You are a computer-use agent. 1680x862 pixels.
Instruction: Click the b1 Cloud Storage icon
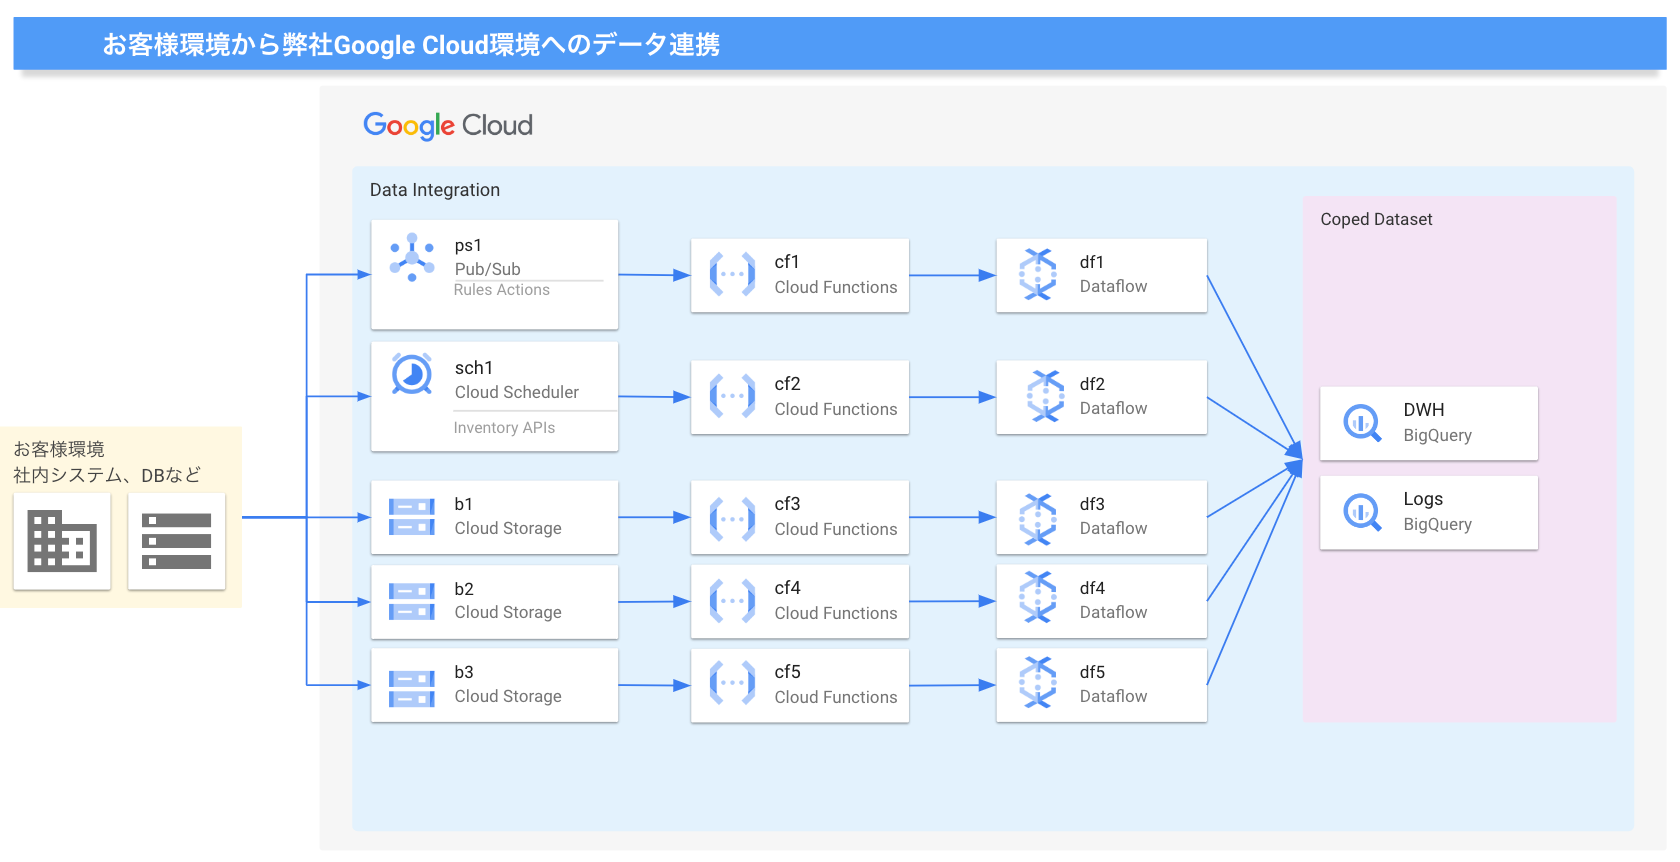[412, 517]
